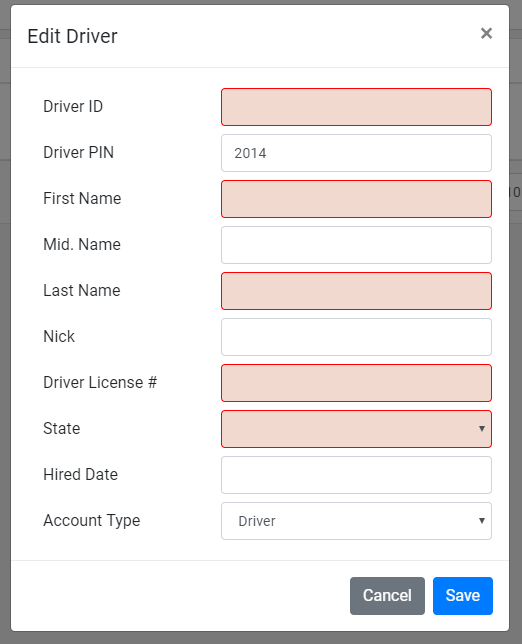Expand the State dropdown arrow
The width and height of the screenshot is (522, 644).
(x=482, y=429)
